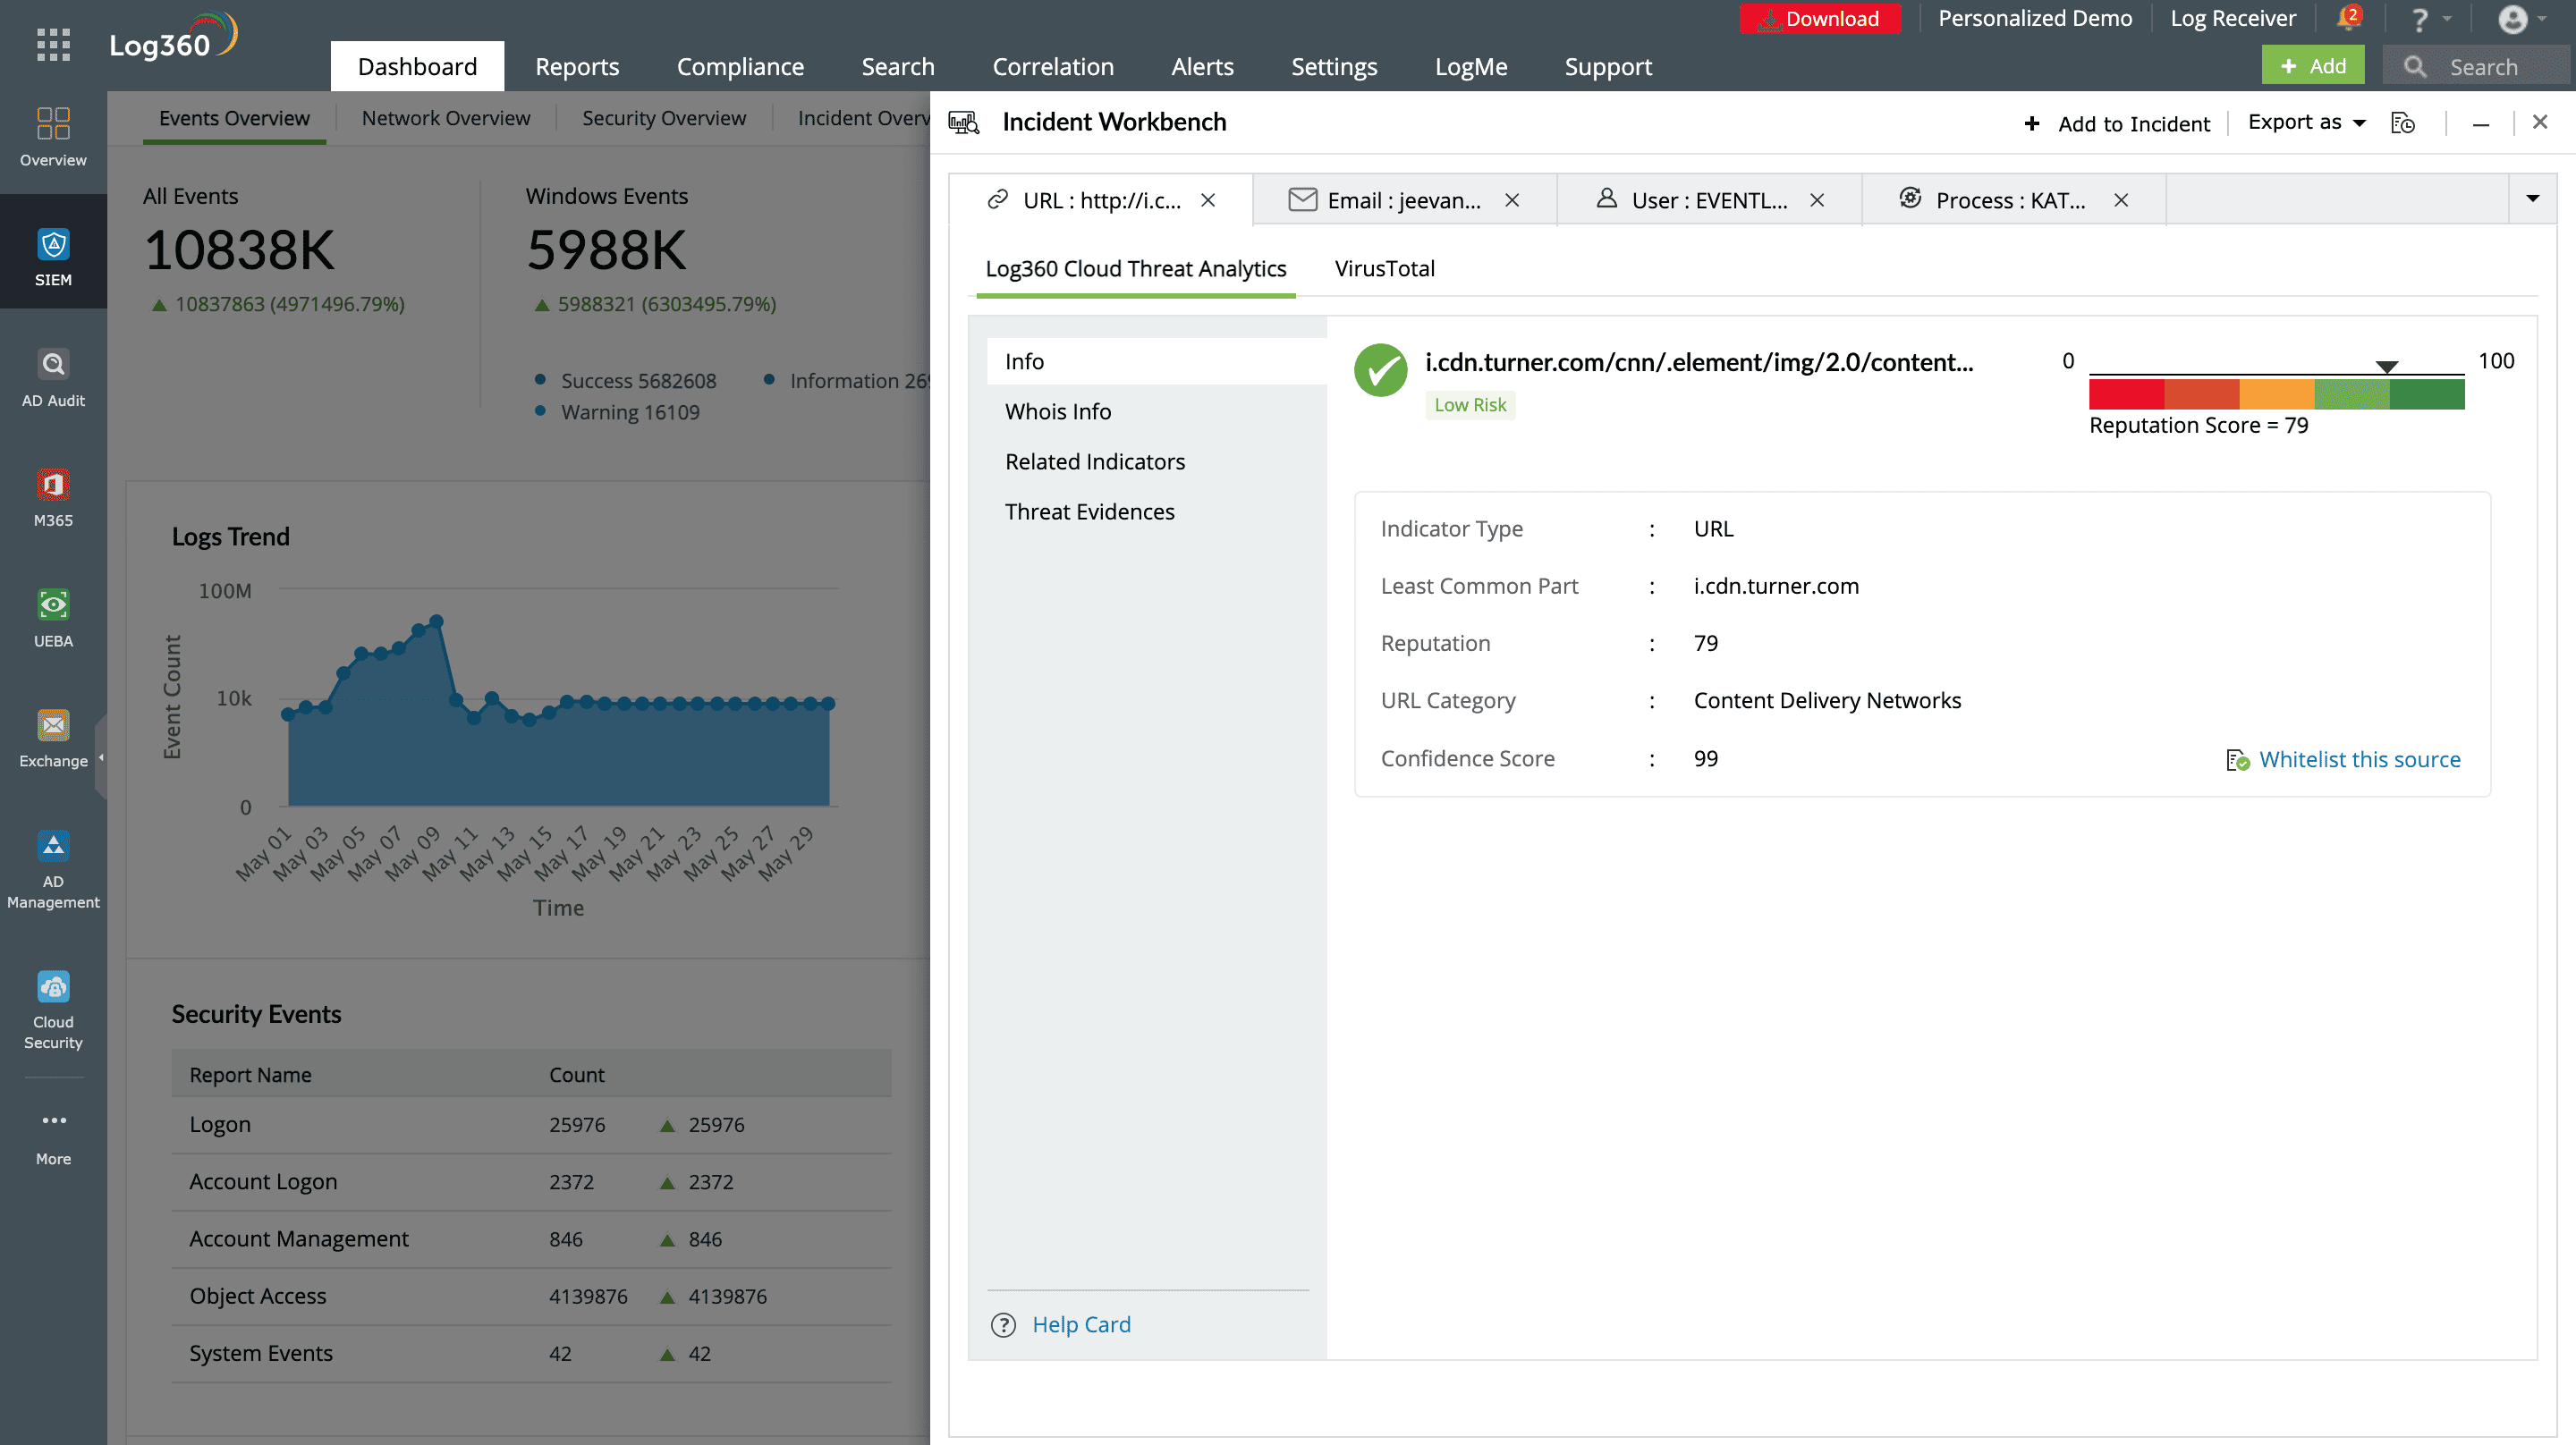Expand the indicator tabs overflow arrow
The width and height of the screenshot is (2576, 1445).
[2533, 198]
